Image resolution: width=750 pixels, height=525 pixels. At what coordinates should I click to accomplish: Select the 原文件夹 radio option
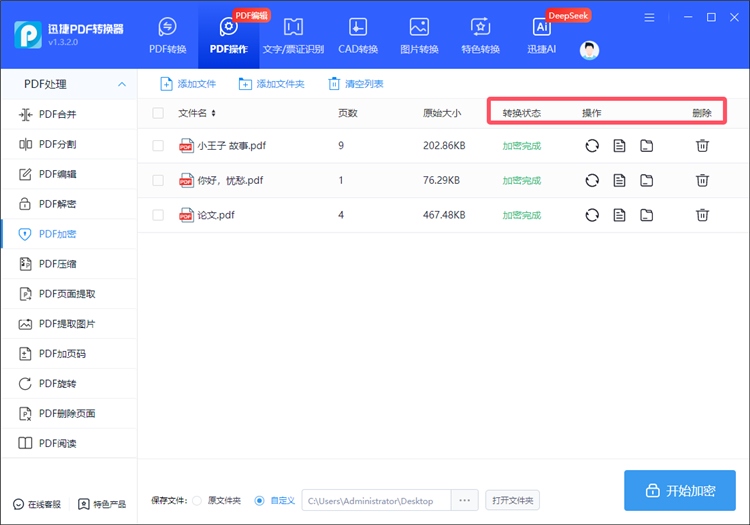pos(197,501)
